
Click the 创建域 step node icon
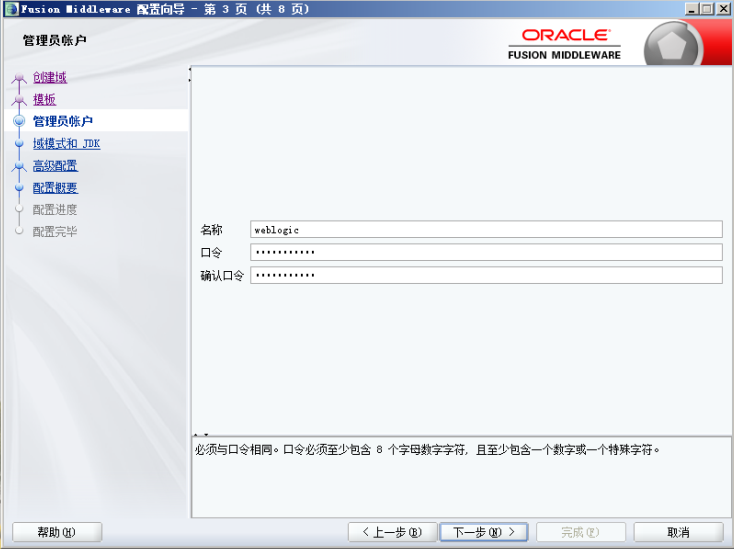click(x=18, y=79)
